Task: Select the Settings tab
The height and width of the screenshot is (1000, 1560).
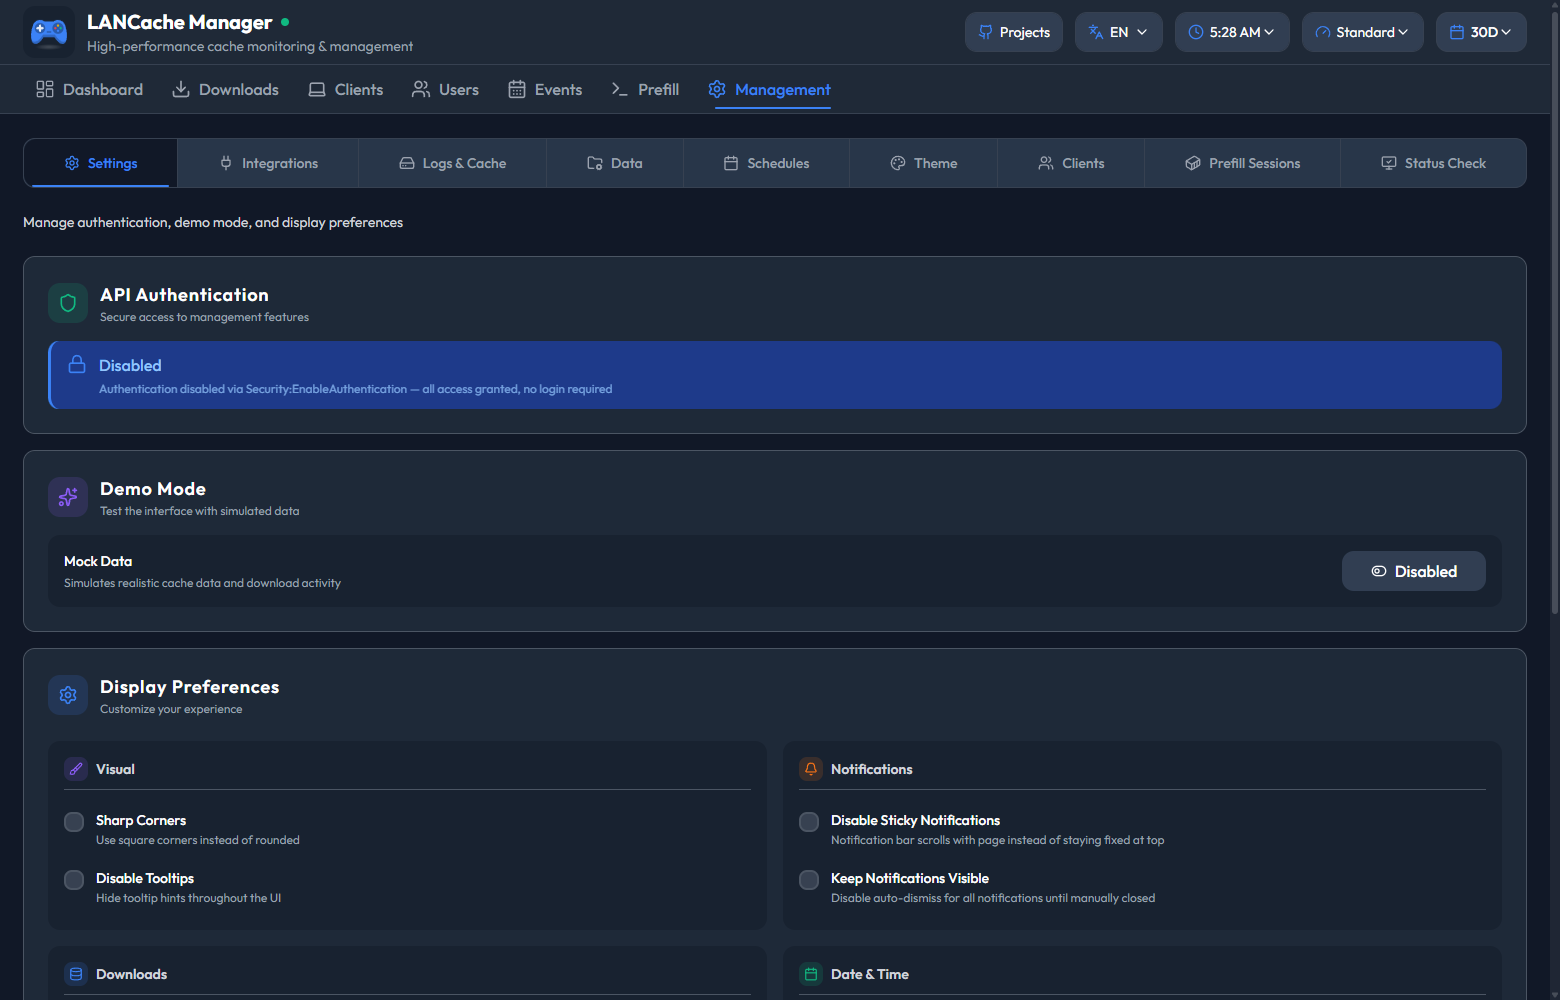Action: [101, 163]
